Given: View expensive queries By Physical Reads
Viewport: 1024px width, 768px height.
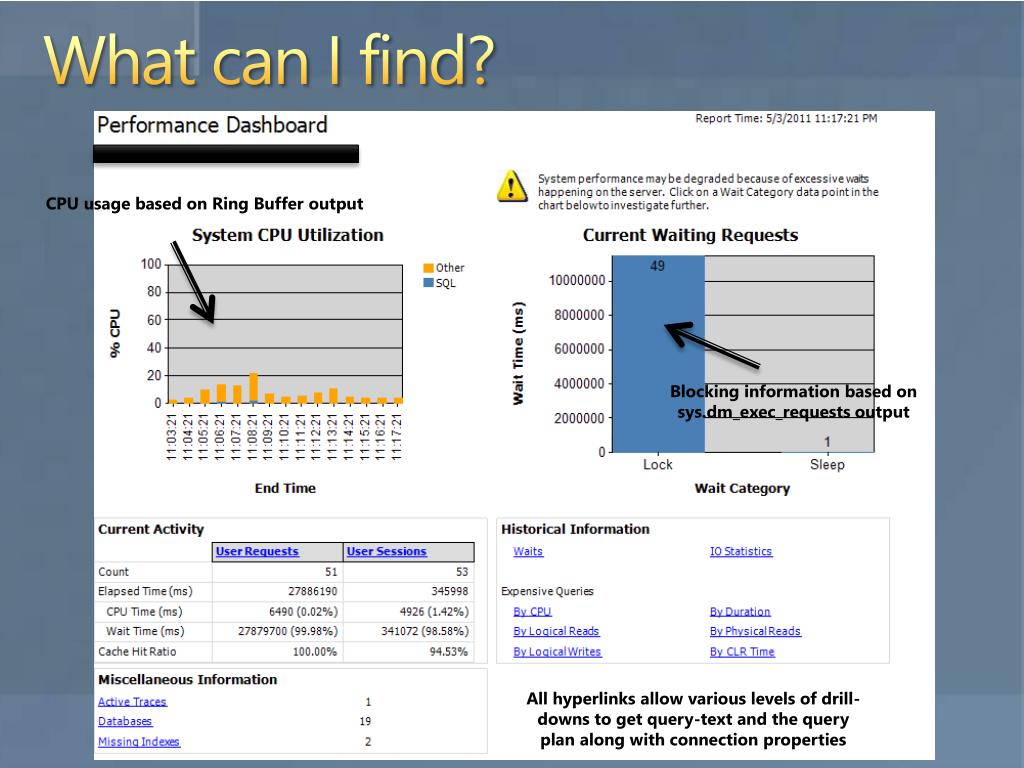Looking at the screenshot, I should coord(755,631).
